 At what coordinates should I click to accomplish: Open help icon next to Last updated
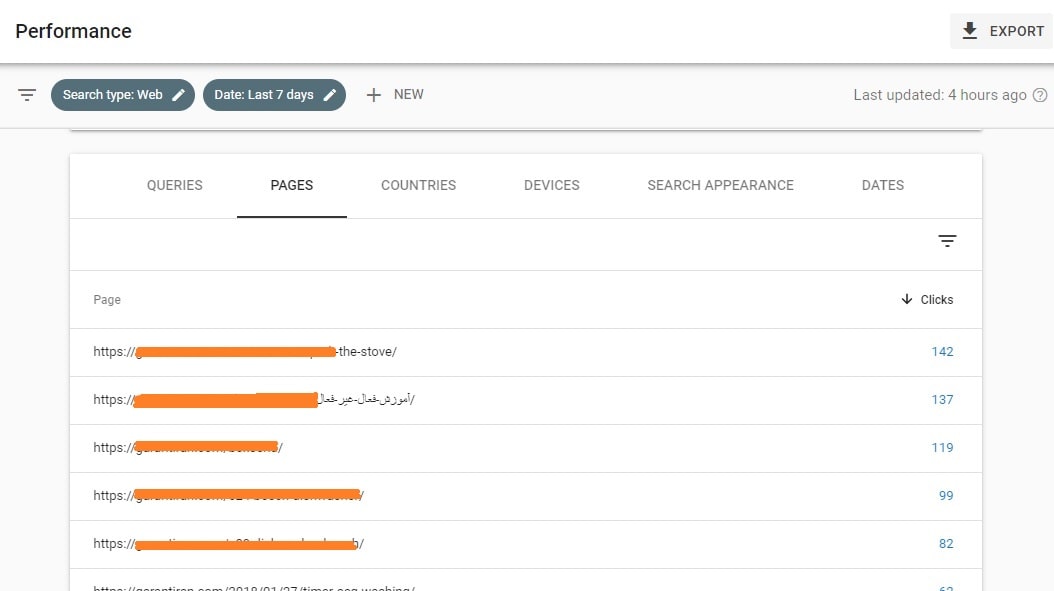click(1040, 95)
